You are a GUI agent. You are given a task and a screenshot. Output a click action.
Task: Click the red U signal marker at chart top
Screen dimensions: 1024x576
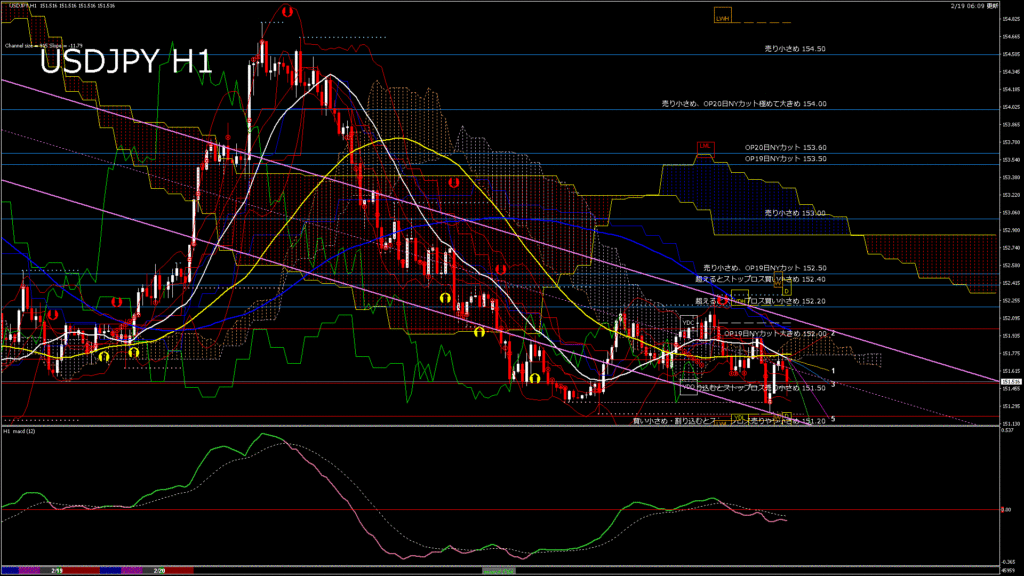click(x=287, y=11)
